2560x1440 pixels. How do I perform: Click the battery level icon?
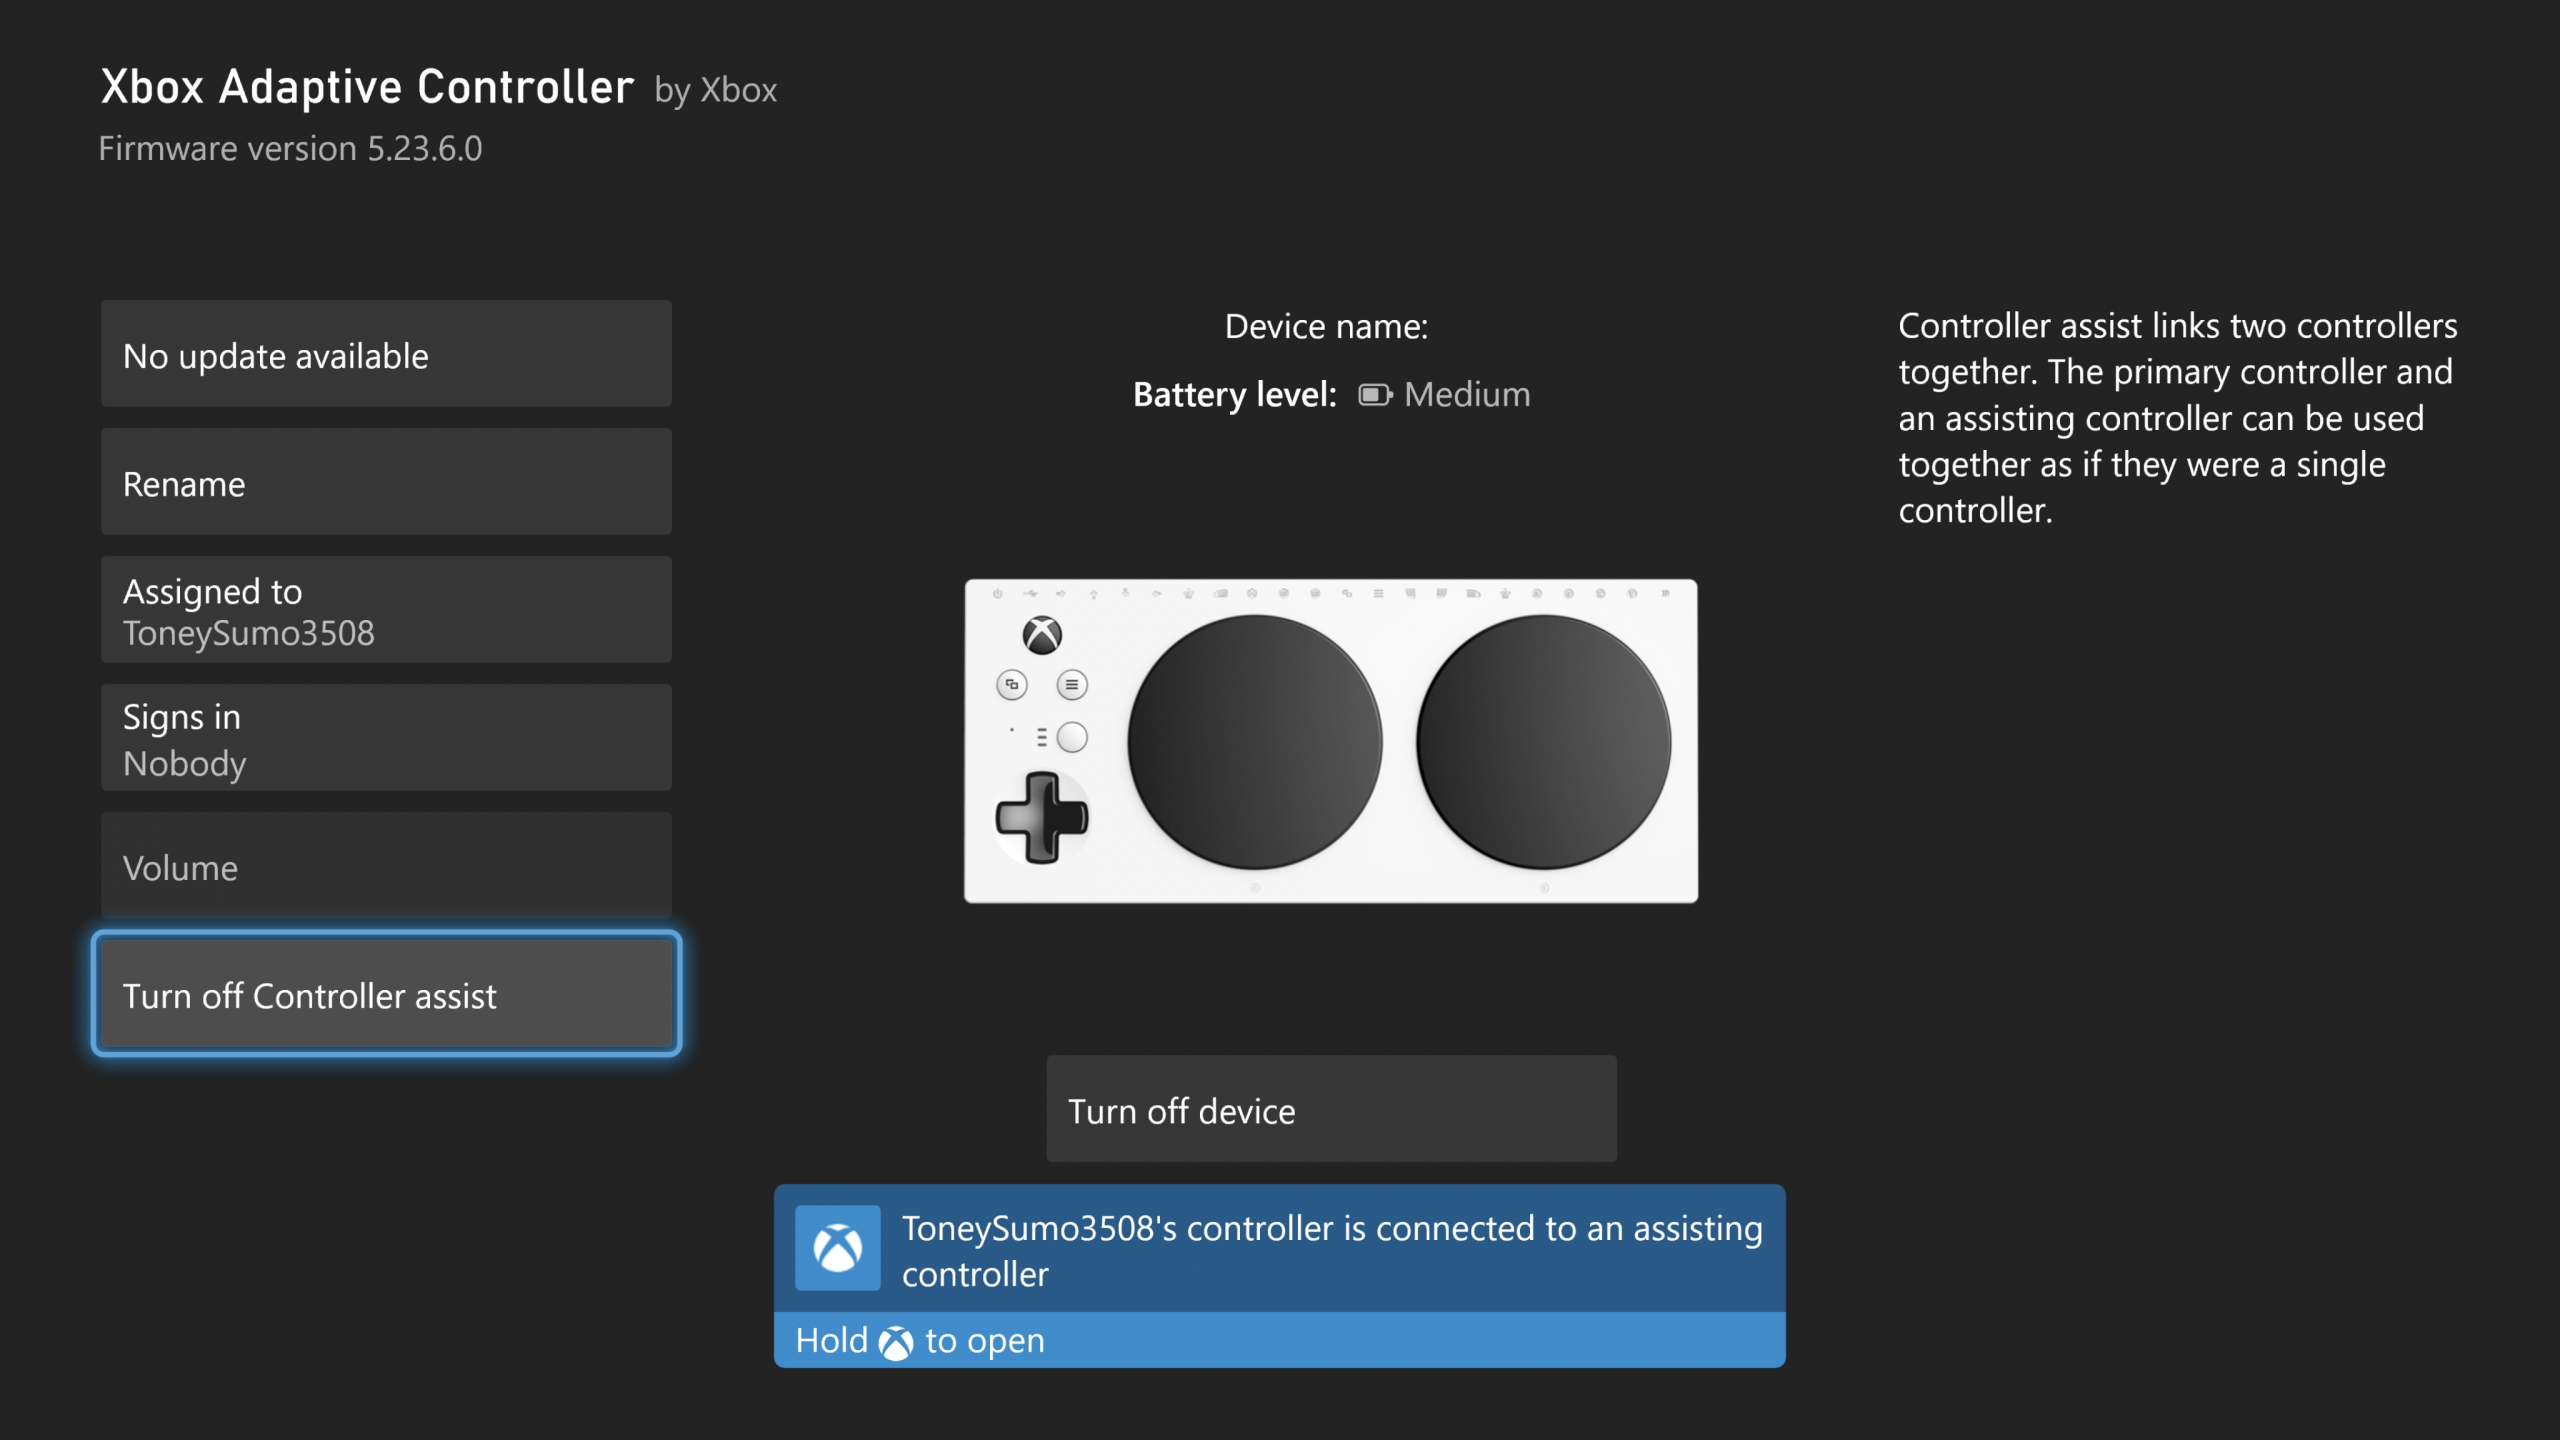click(1375, 395)
